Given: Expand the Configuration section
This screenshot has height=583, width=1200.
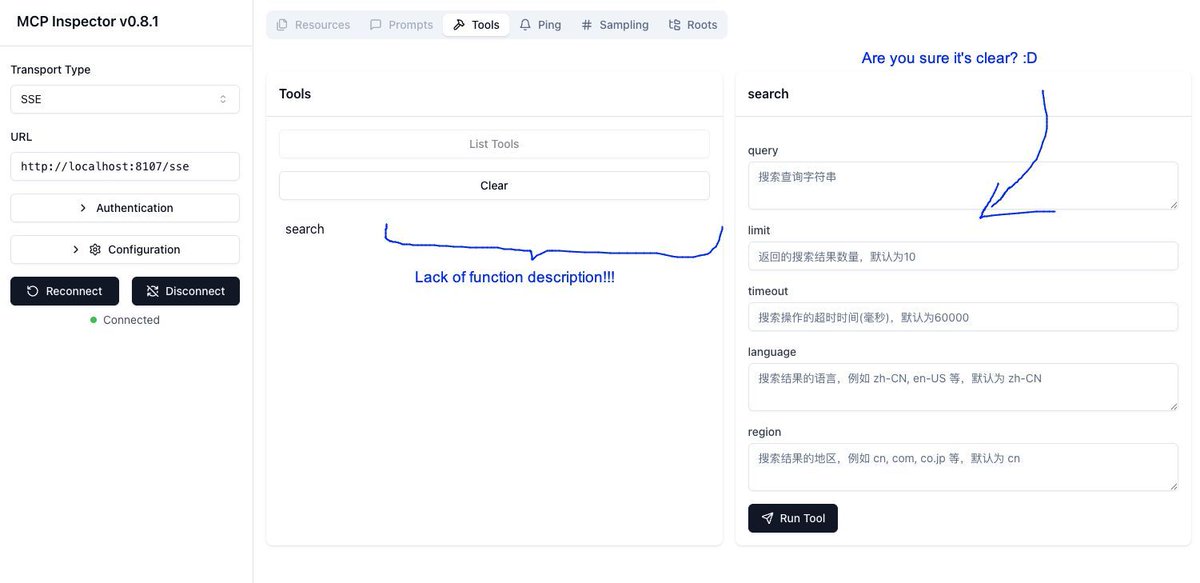Looking at the screenshot, I should tap(125, 249).
